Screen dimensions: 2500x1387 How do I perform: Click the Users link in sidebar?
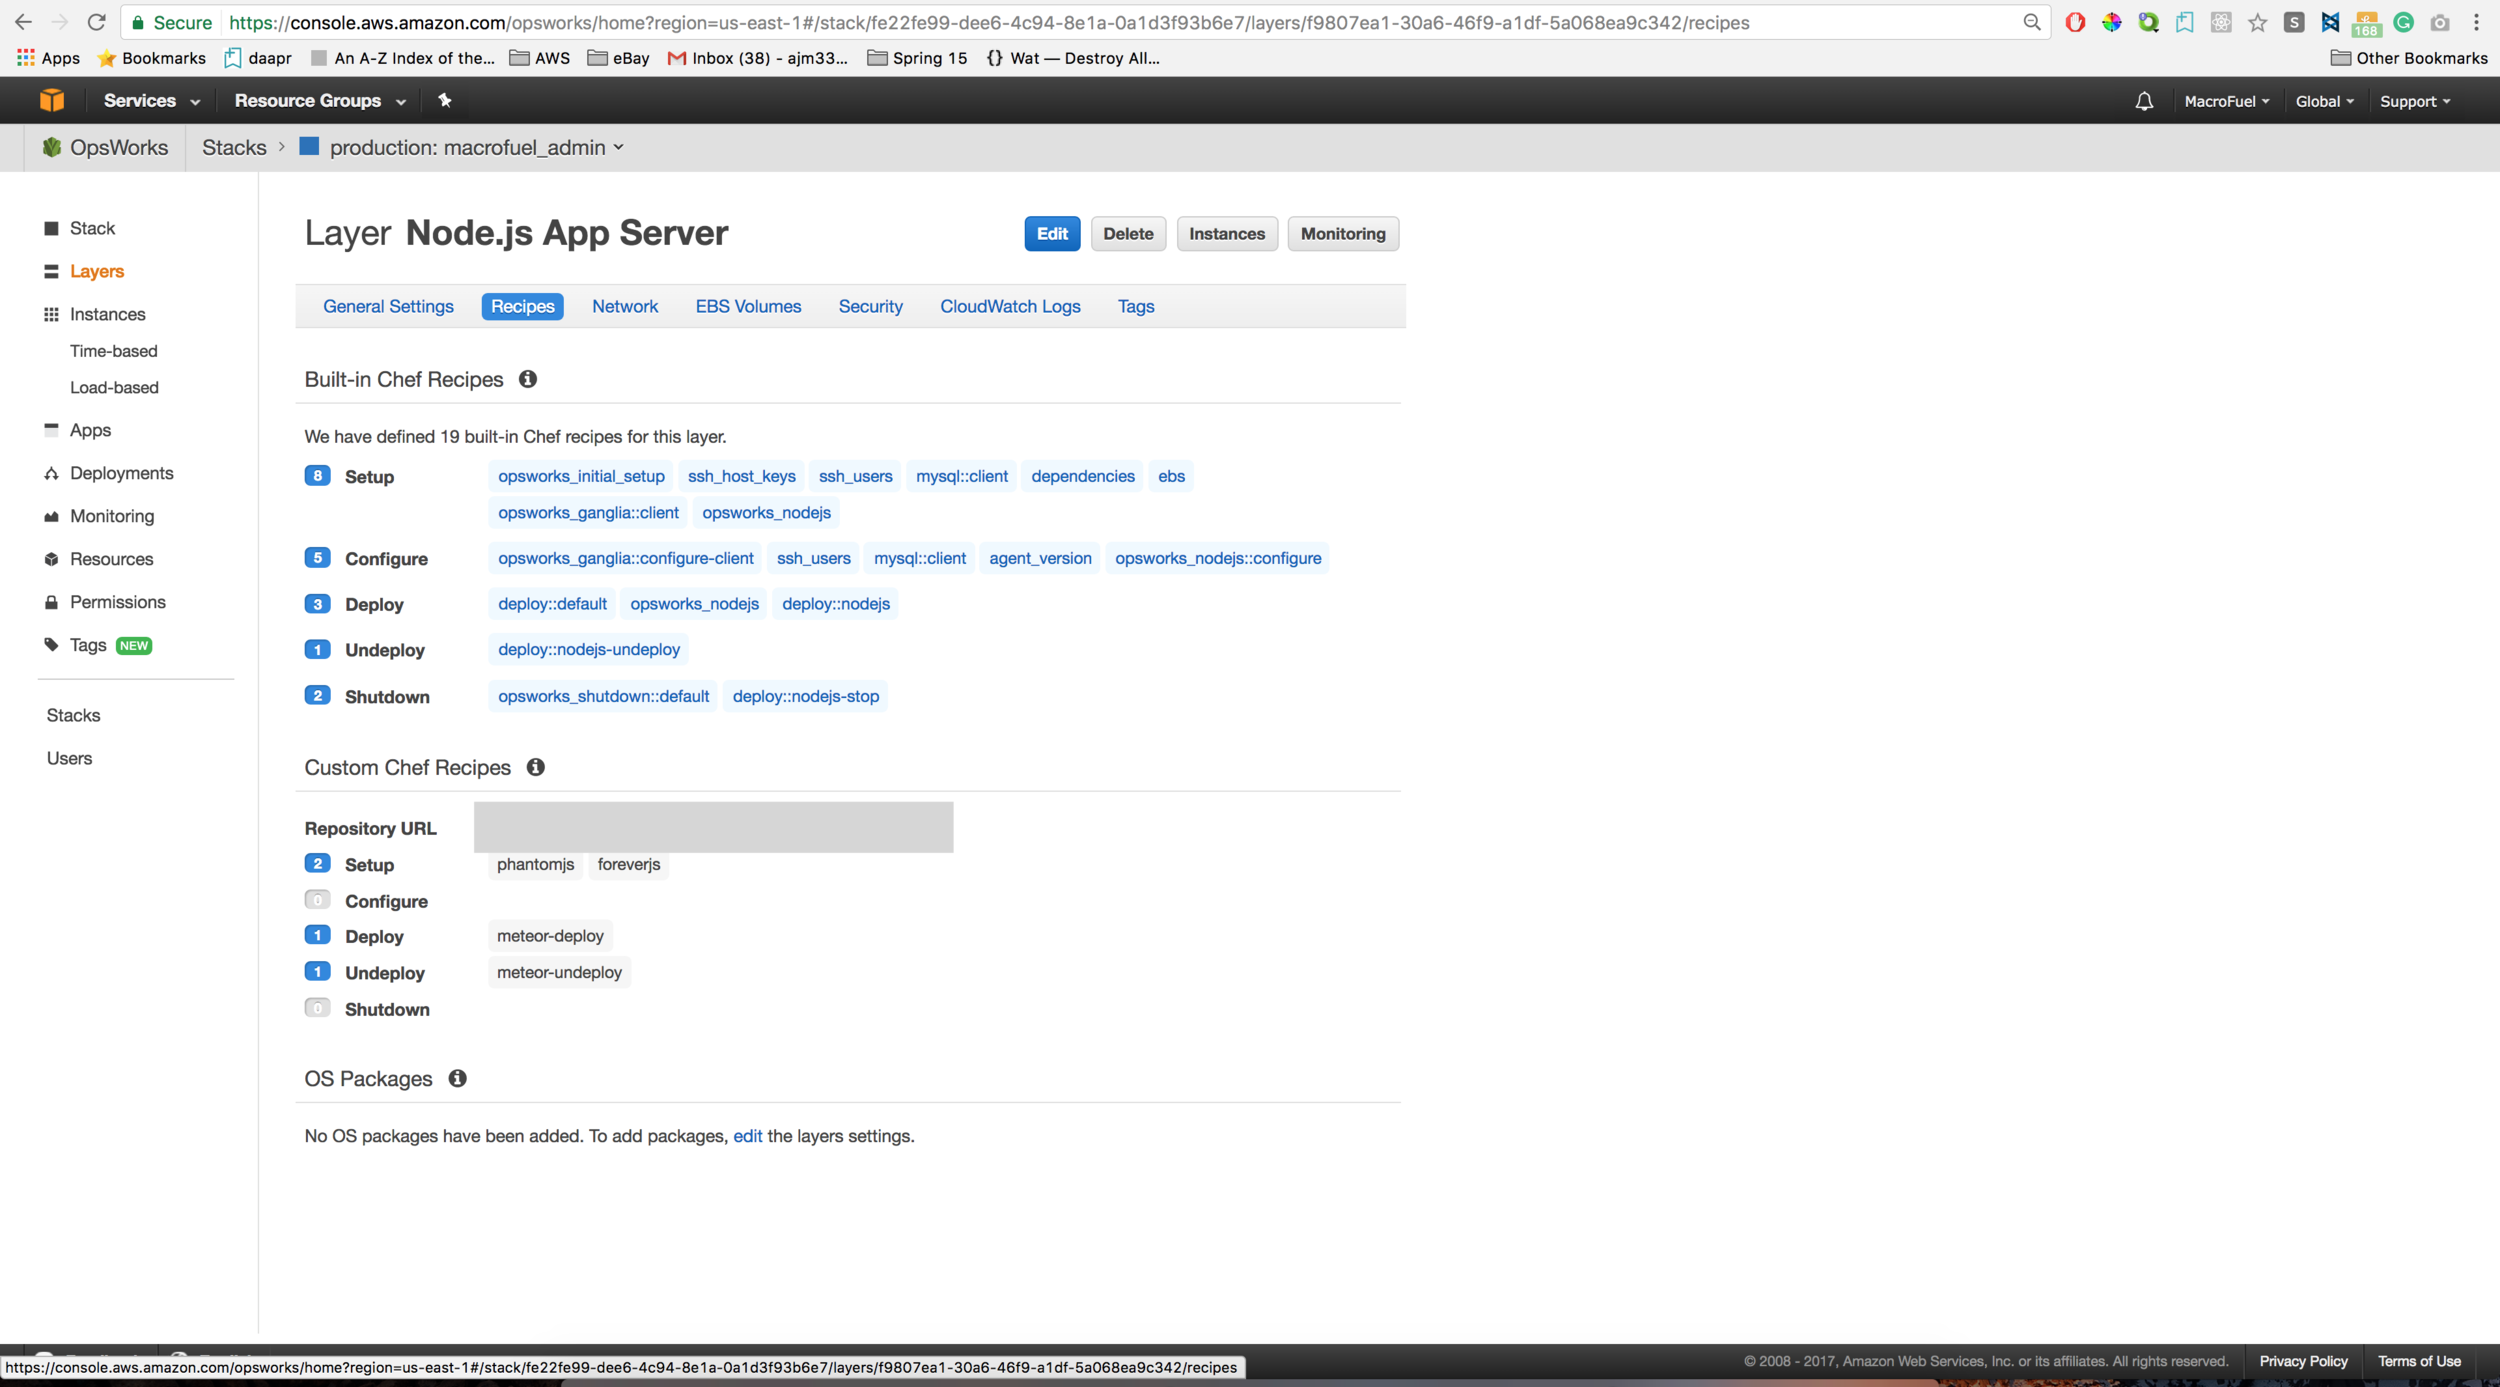(69, 758)
